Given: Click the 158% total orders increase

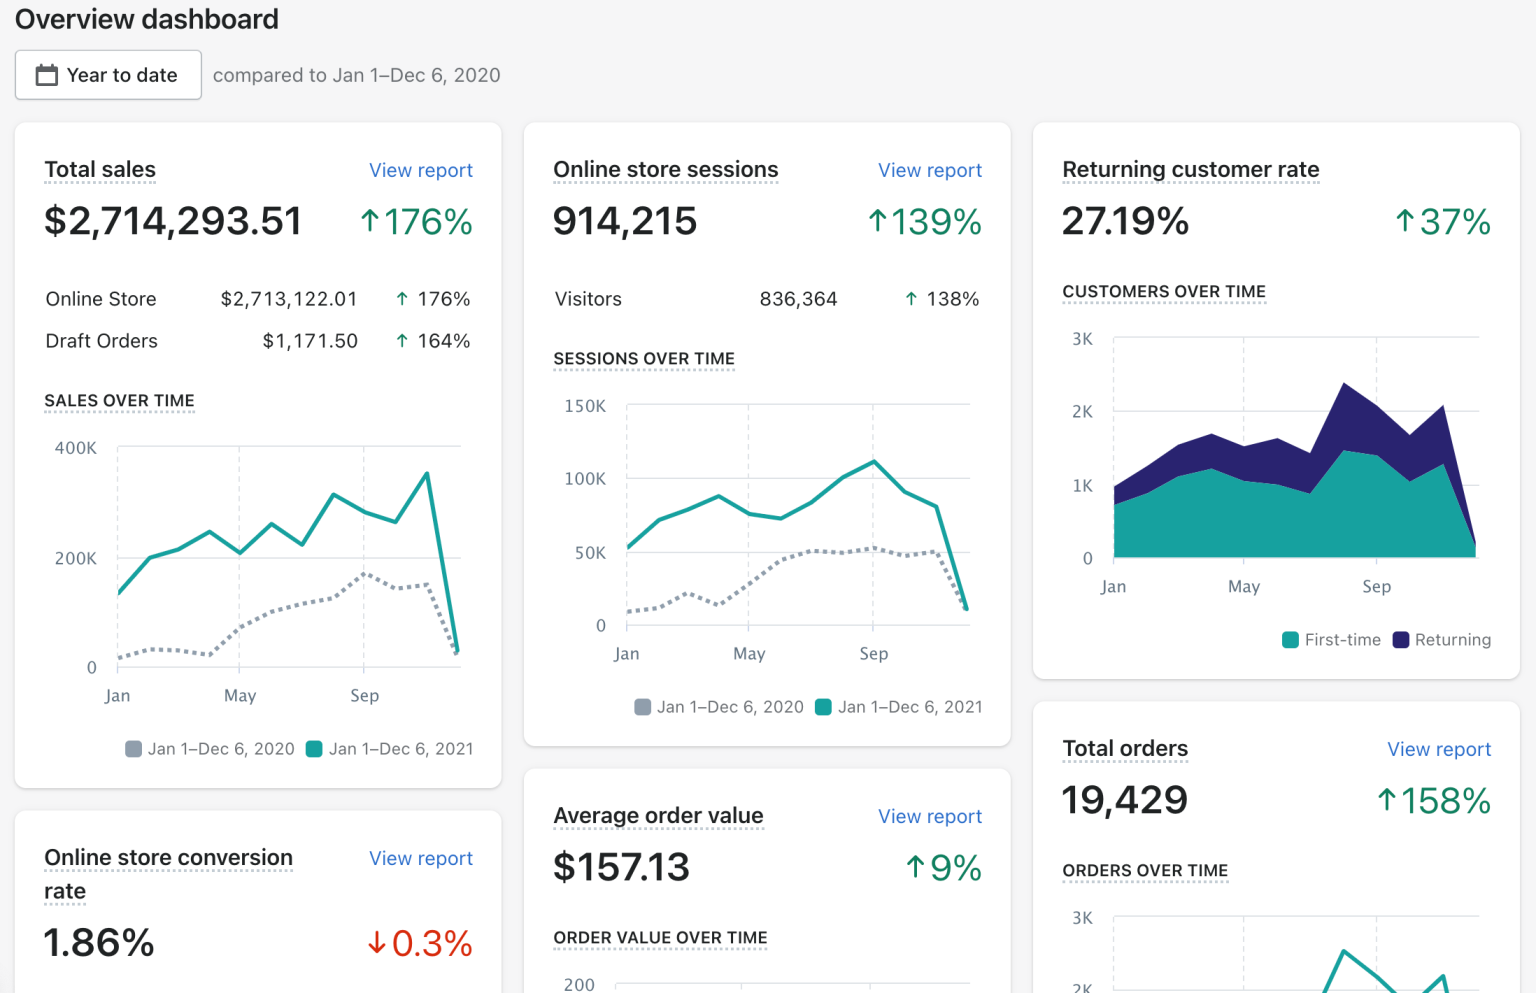Looking at the screenshot, I should click(x=1434, y=801).
